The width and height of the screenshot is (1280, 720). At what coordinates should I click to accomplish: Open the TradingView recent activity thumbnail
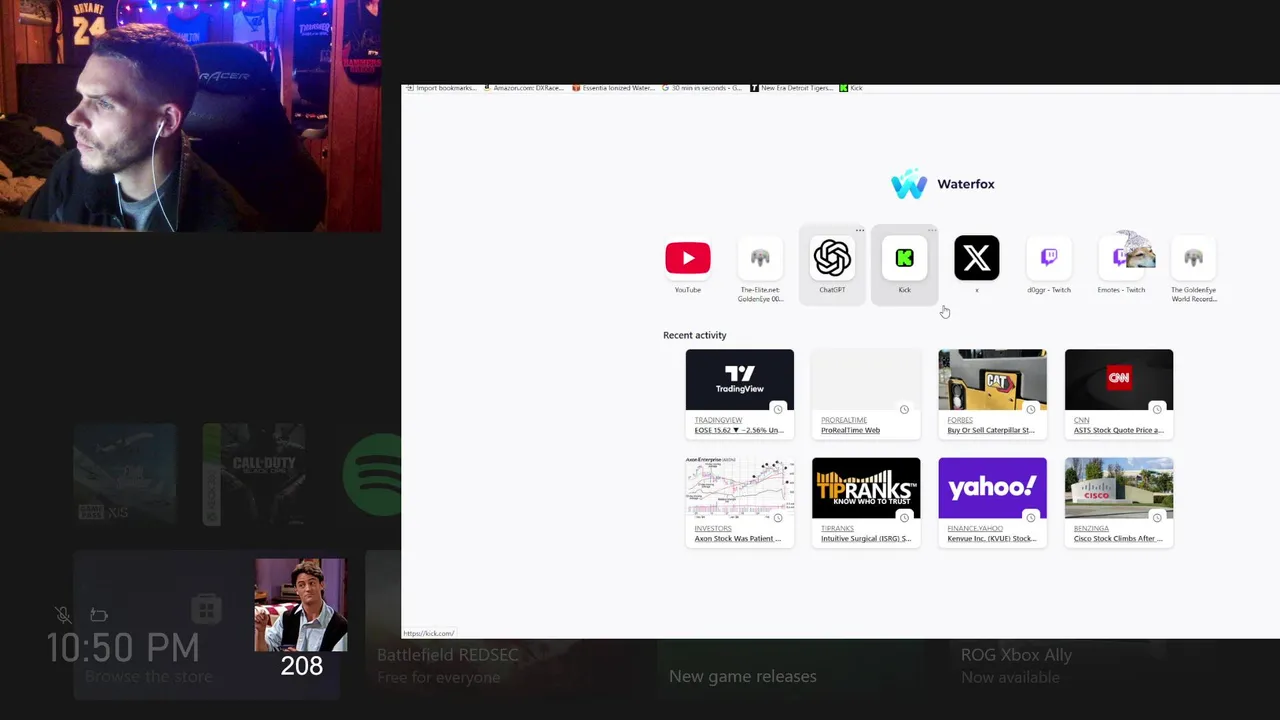point(740,380)
